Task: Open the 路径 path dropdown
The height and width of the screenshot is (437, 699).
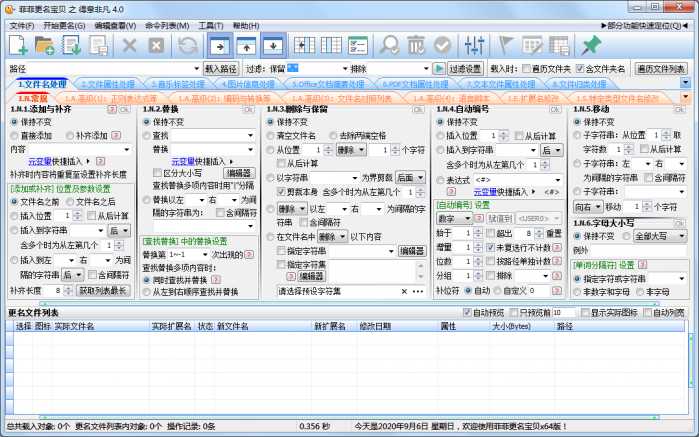Action: (197, 69)
